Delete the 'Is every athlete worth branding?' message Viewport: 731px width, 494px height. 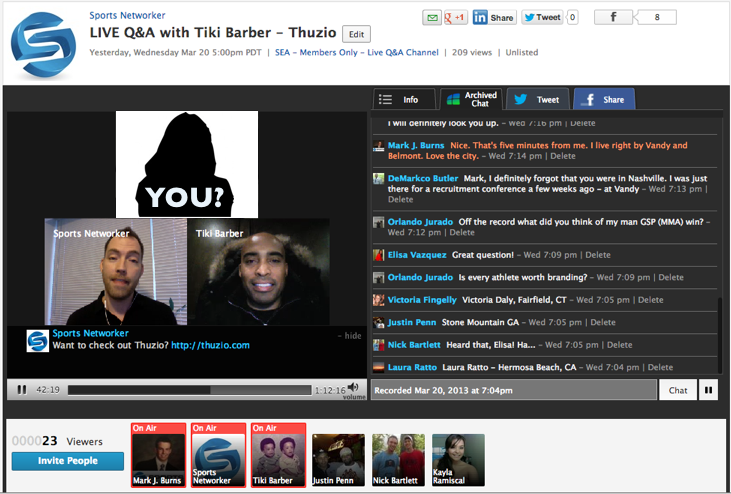[x=671, y=277]
